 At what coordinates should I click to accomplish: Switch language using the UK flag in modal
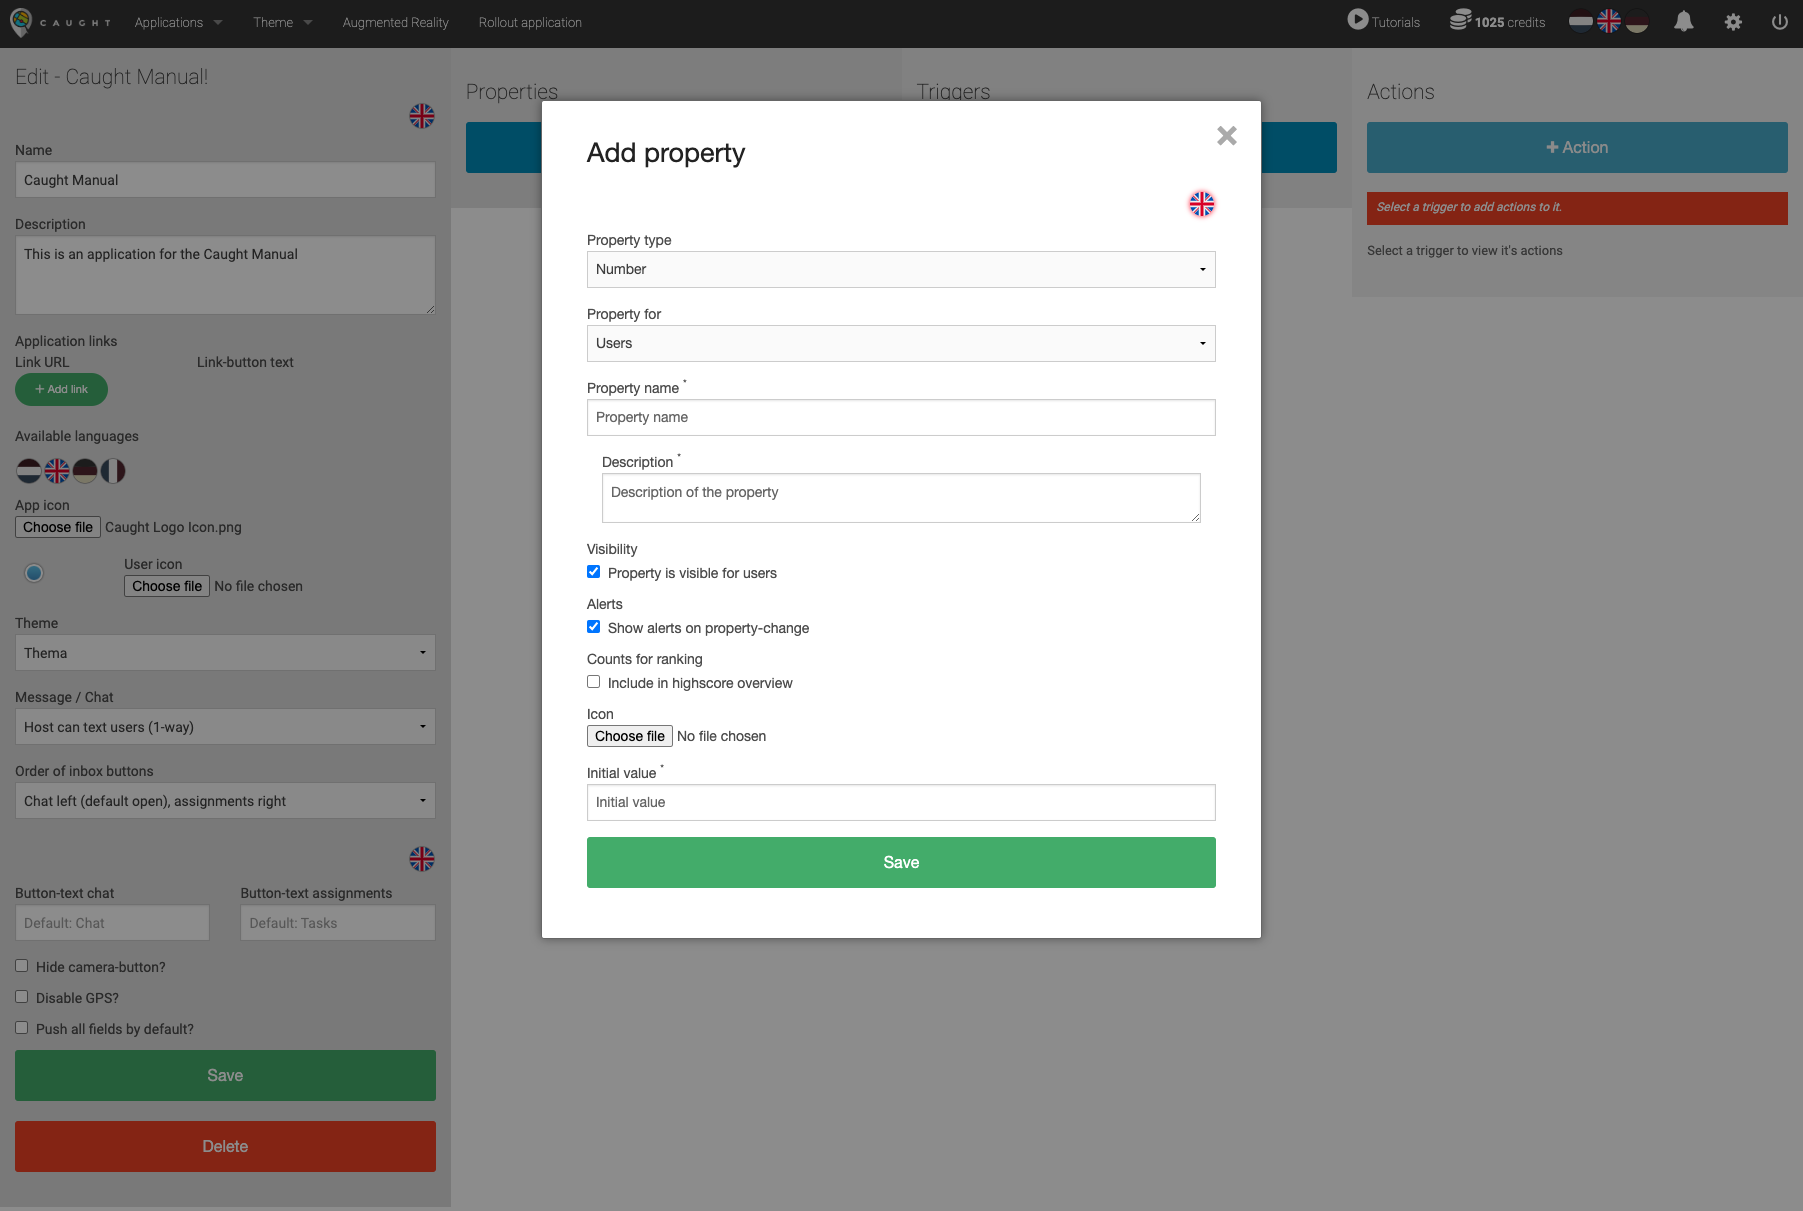click(1201, 204)
